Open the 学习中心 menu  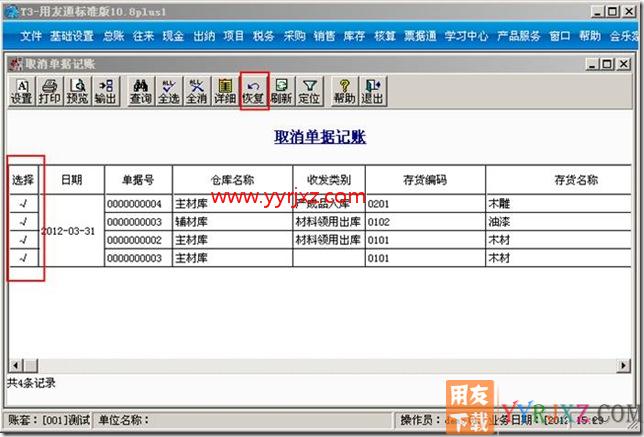point(466,36)
